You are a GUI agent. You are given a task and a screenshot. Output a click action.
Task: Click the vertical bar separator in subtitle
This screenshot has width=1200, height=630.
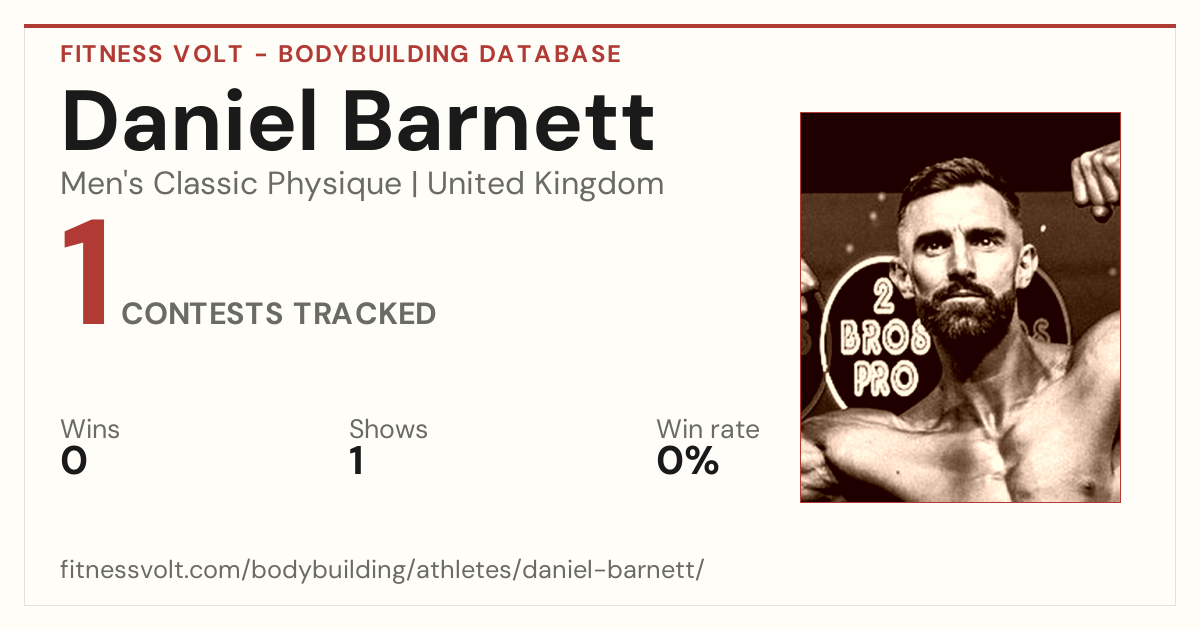415,185
